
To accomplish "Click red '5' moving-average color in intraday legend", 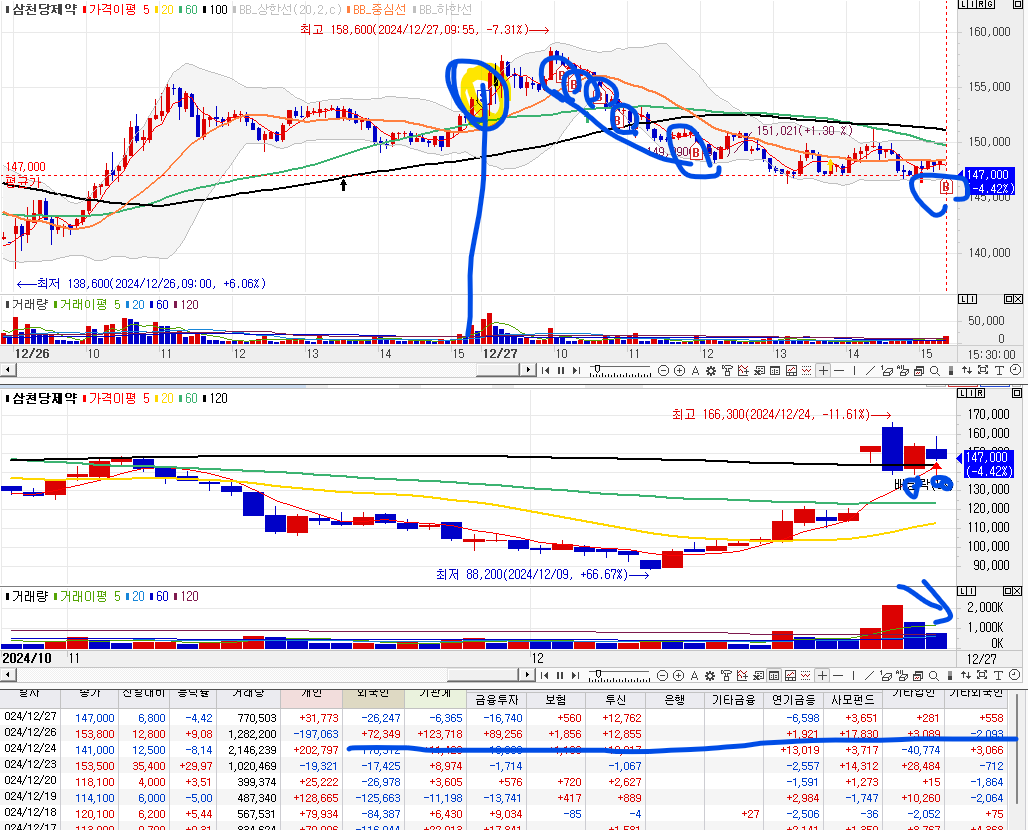I will coord(146,10).
